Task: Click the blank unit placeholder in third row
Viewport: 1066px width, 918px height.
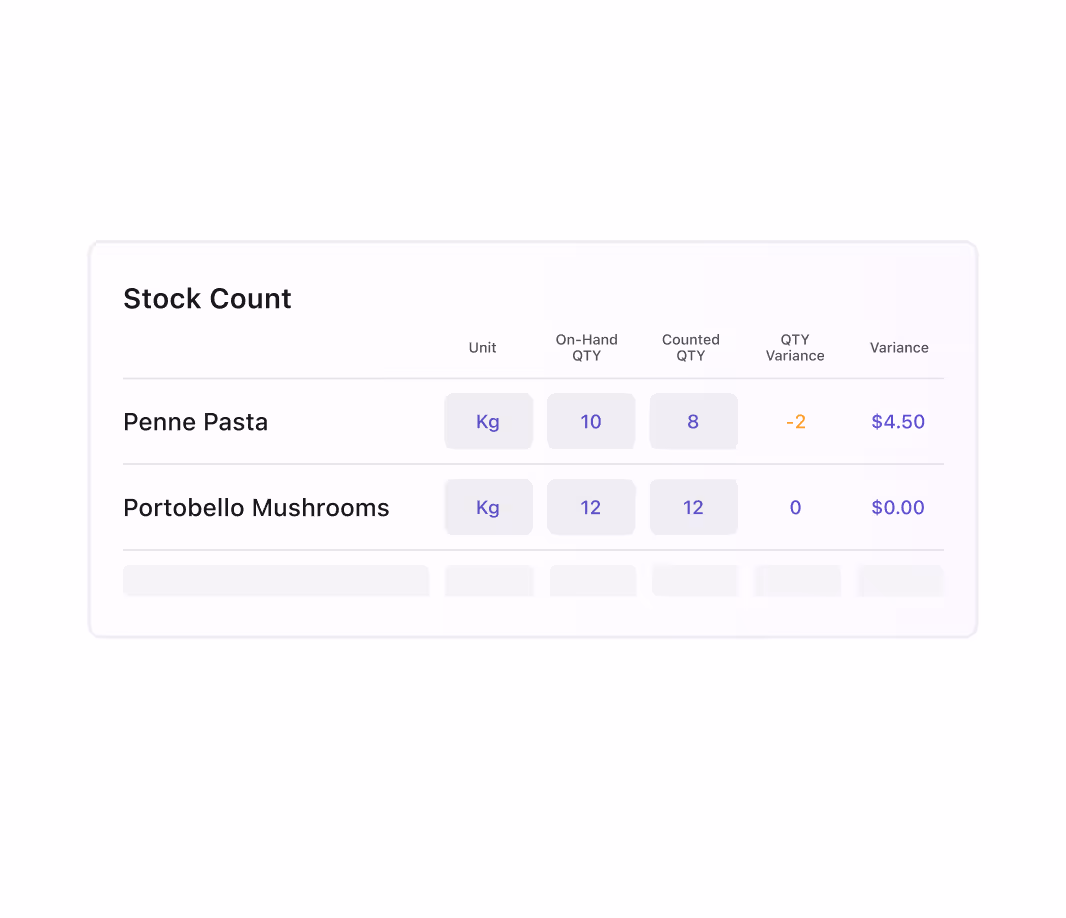Action: [489, 581]
